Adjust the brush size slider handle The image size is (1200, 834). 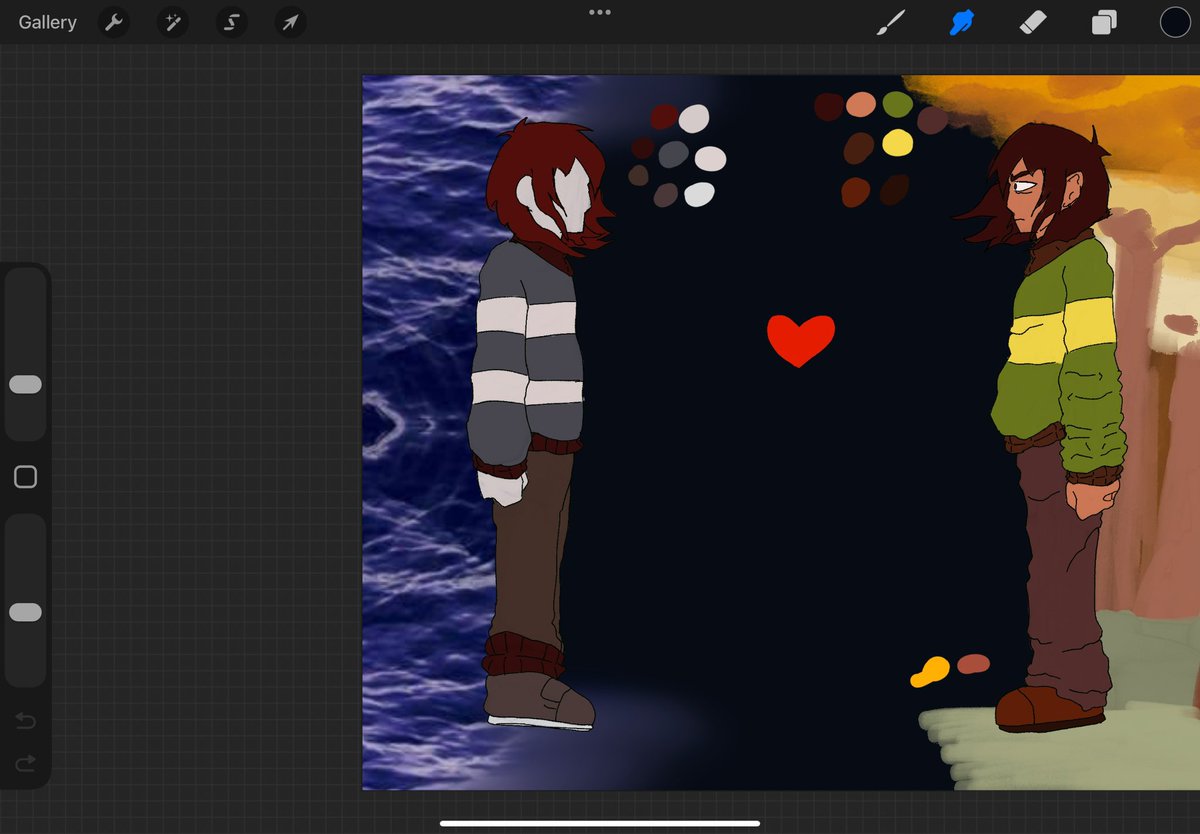(25, 385)
